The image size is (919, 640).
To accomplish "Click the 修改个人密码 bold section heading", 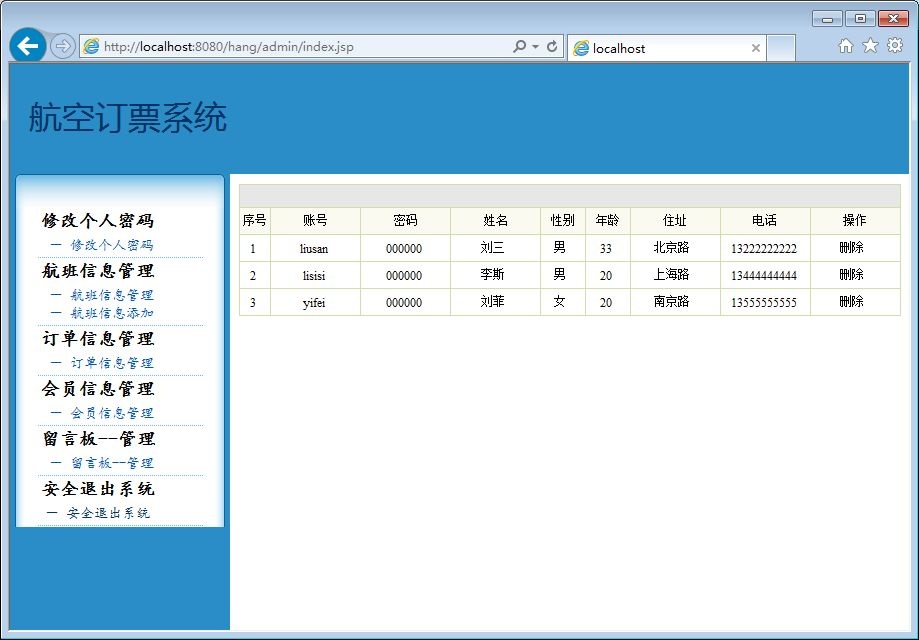I will pyautogui.click(x=98, y=220).
